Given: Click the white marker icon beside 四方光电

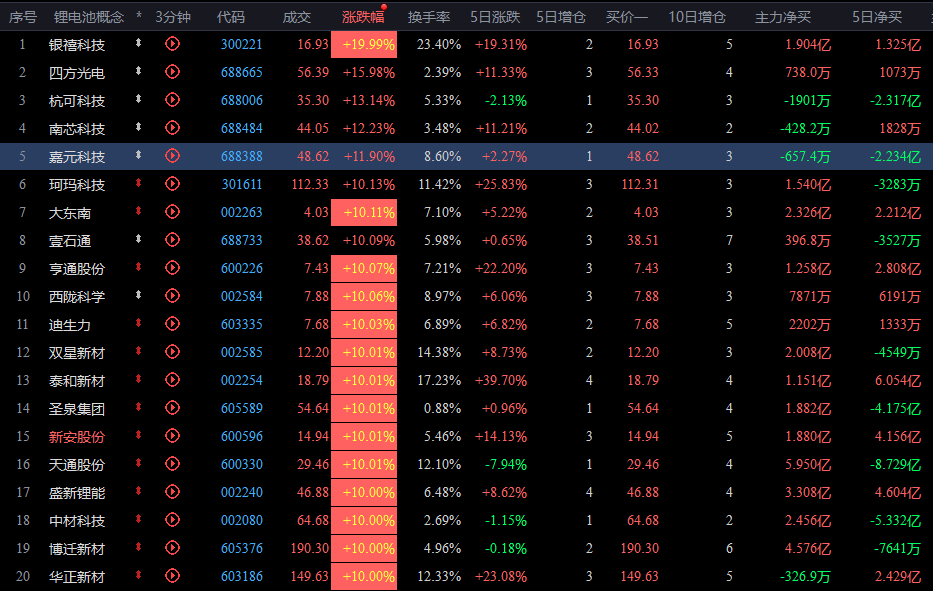Looking at the screenshot, I should tap(138, 71).
